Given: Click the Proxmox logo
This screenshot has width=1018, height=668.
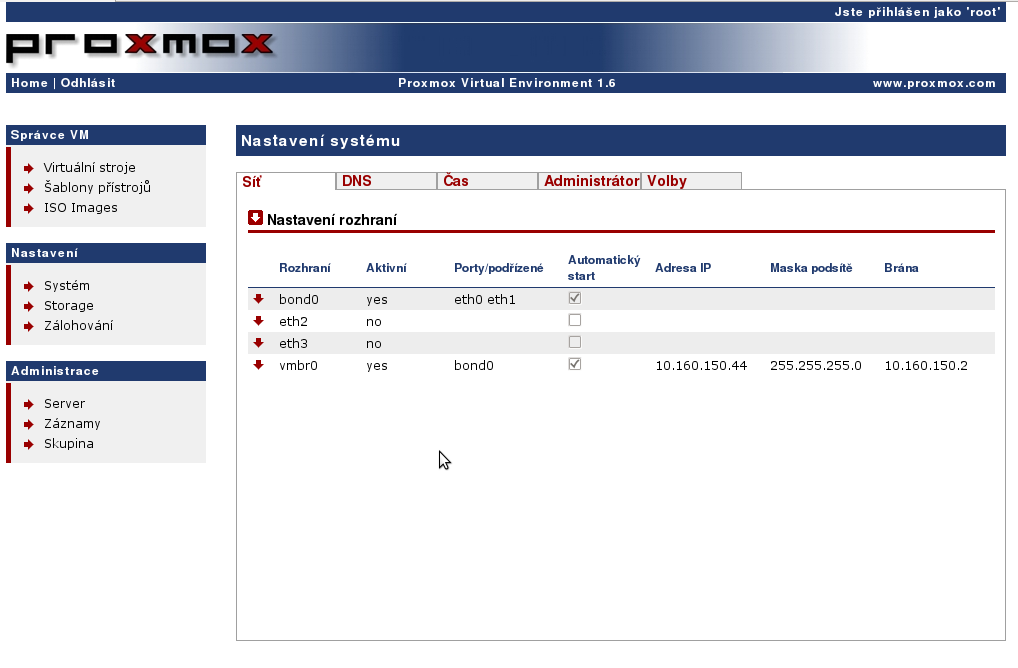Looking at the screenshot, I should 140,47.
